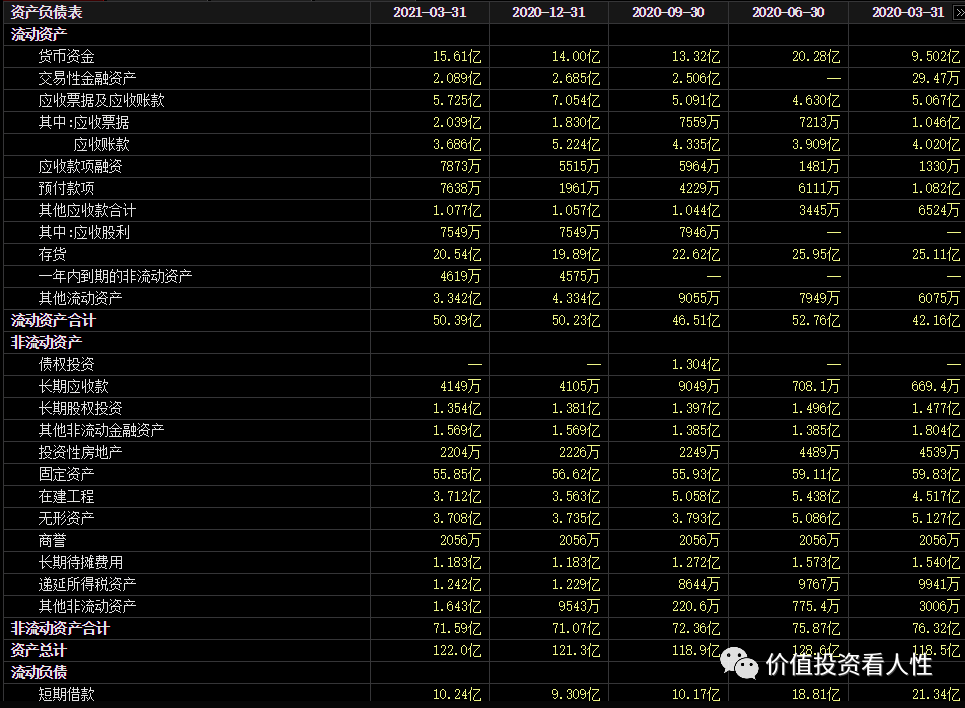Screen dimensions: 965x708
Task: Click the 流动负债 section heading
Action: pyautogui.click(x=39, y=673)
